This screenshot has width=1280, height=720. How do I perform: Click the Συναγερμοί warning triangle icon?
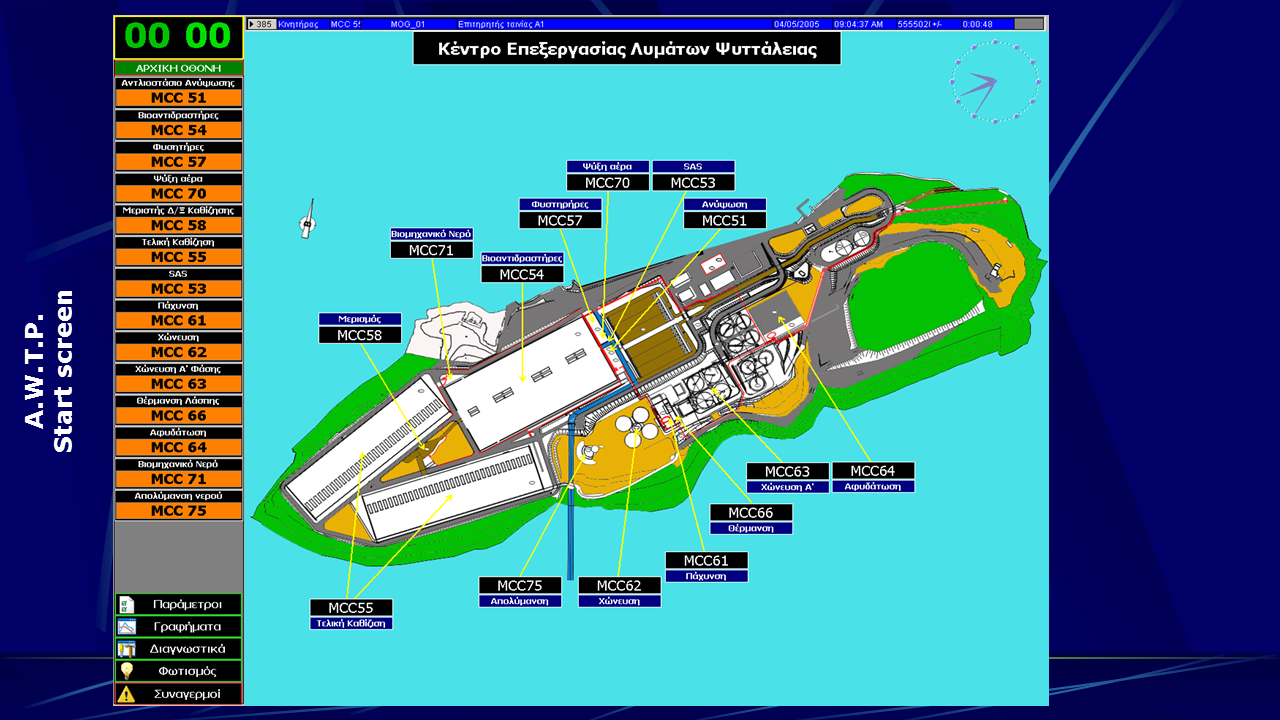coord(126,693)
